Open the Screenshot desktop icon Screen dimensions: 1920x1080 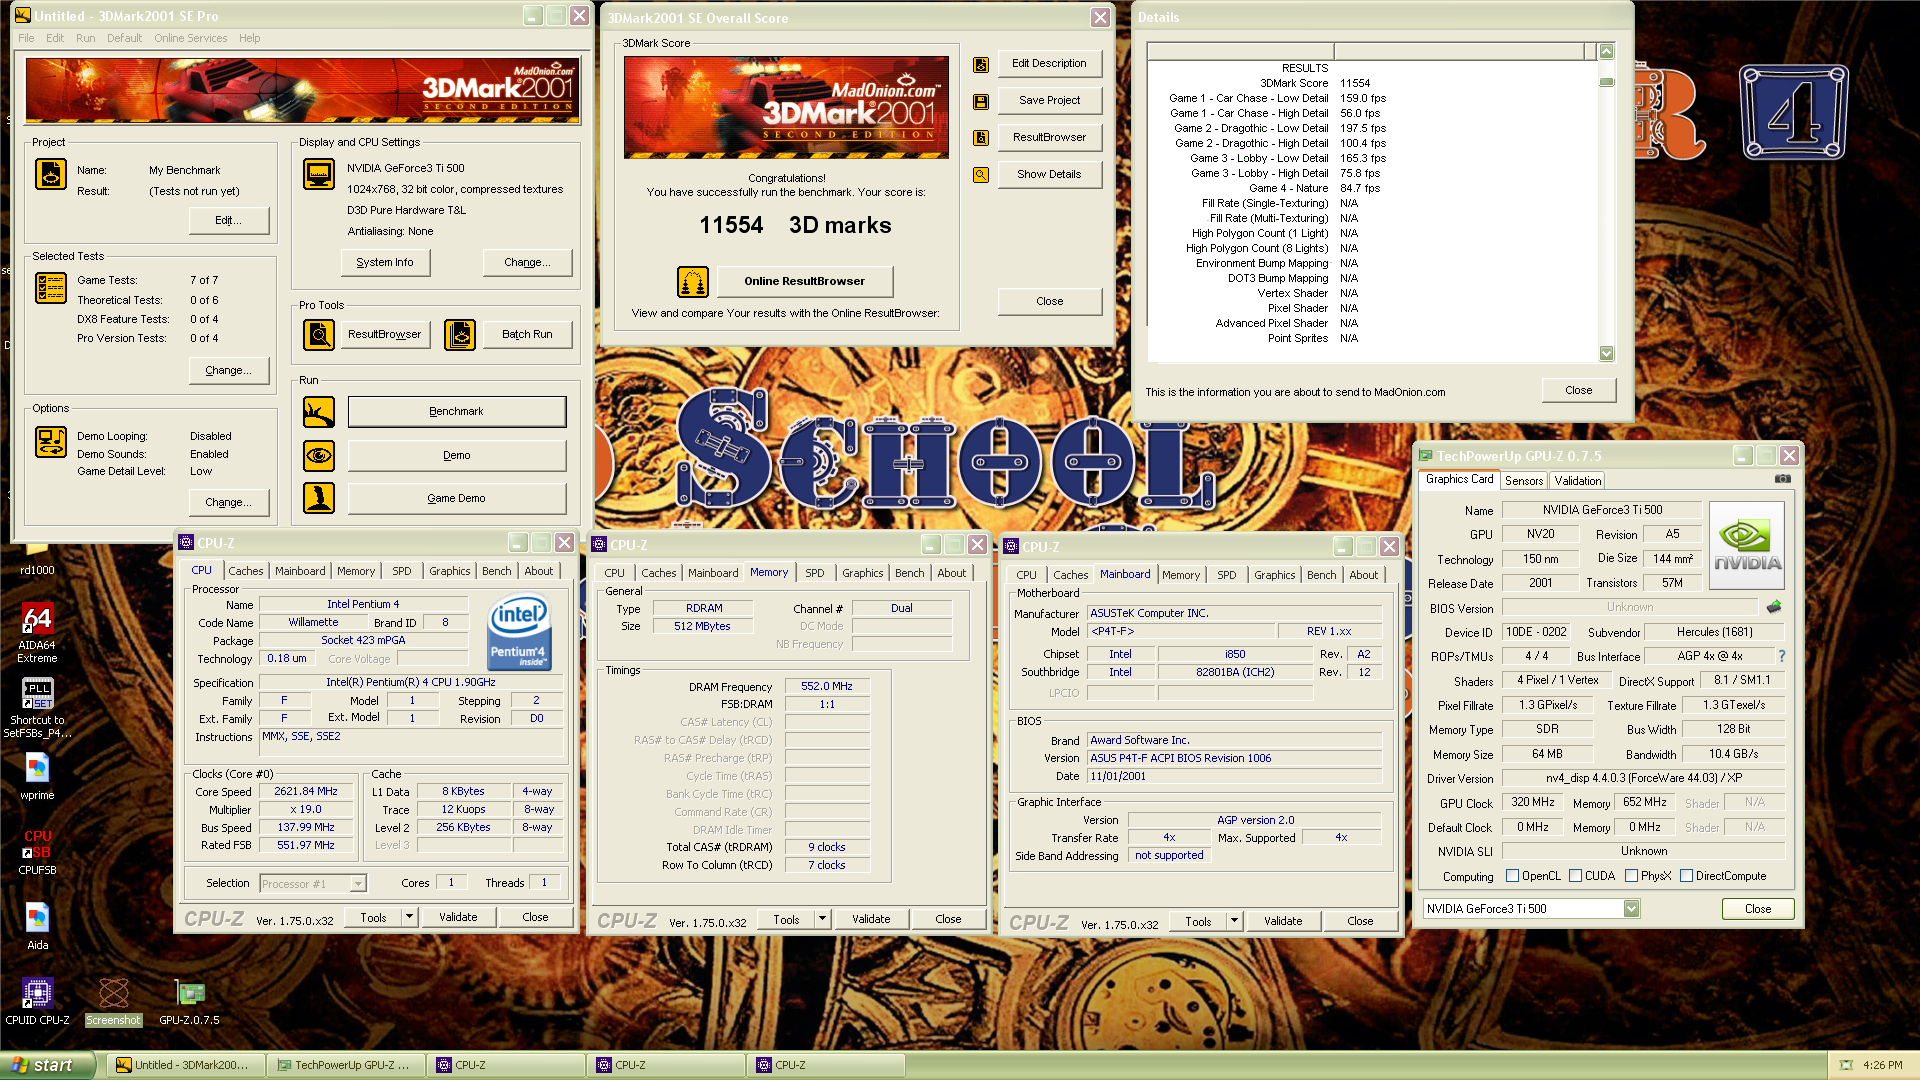click(x=113, y=1002)
